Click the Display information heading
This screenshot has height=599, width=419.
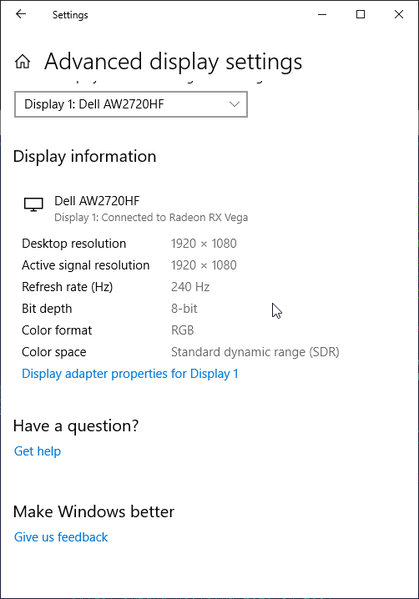(85, 157)
